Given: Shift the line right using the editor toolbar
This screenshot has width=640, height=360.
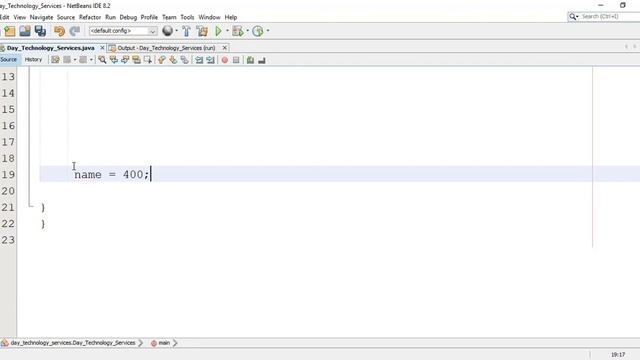Looking at the screenshot, I should 210,60.
